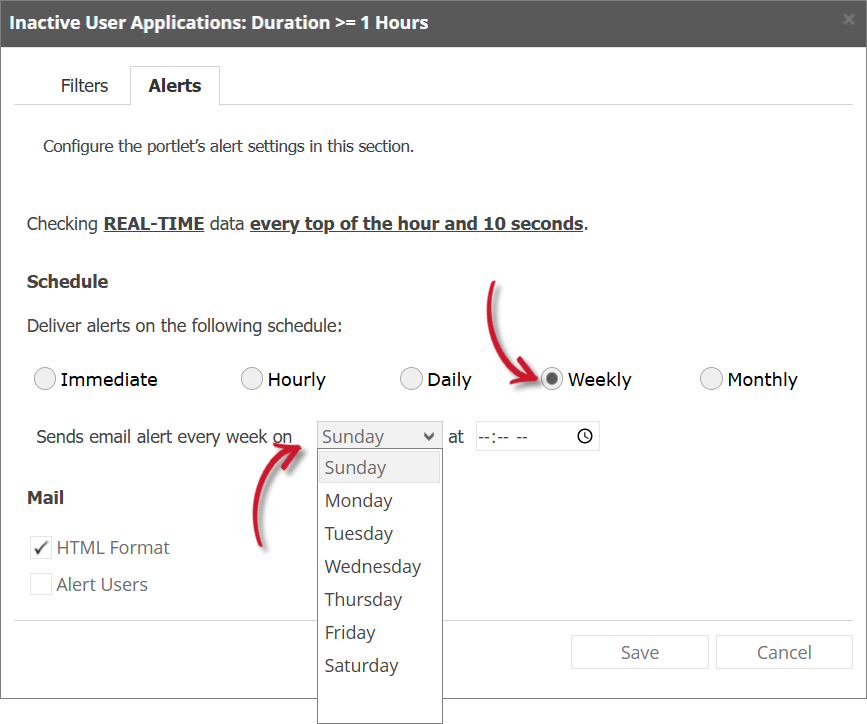This screenshot has height=724, width=867.
Task: Select the Immediate alert schedule
Action: coord(44,379)
